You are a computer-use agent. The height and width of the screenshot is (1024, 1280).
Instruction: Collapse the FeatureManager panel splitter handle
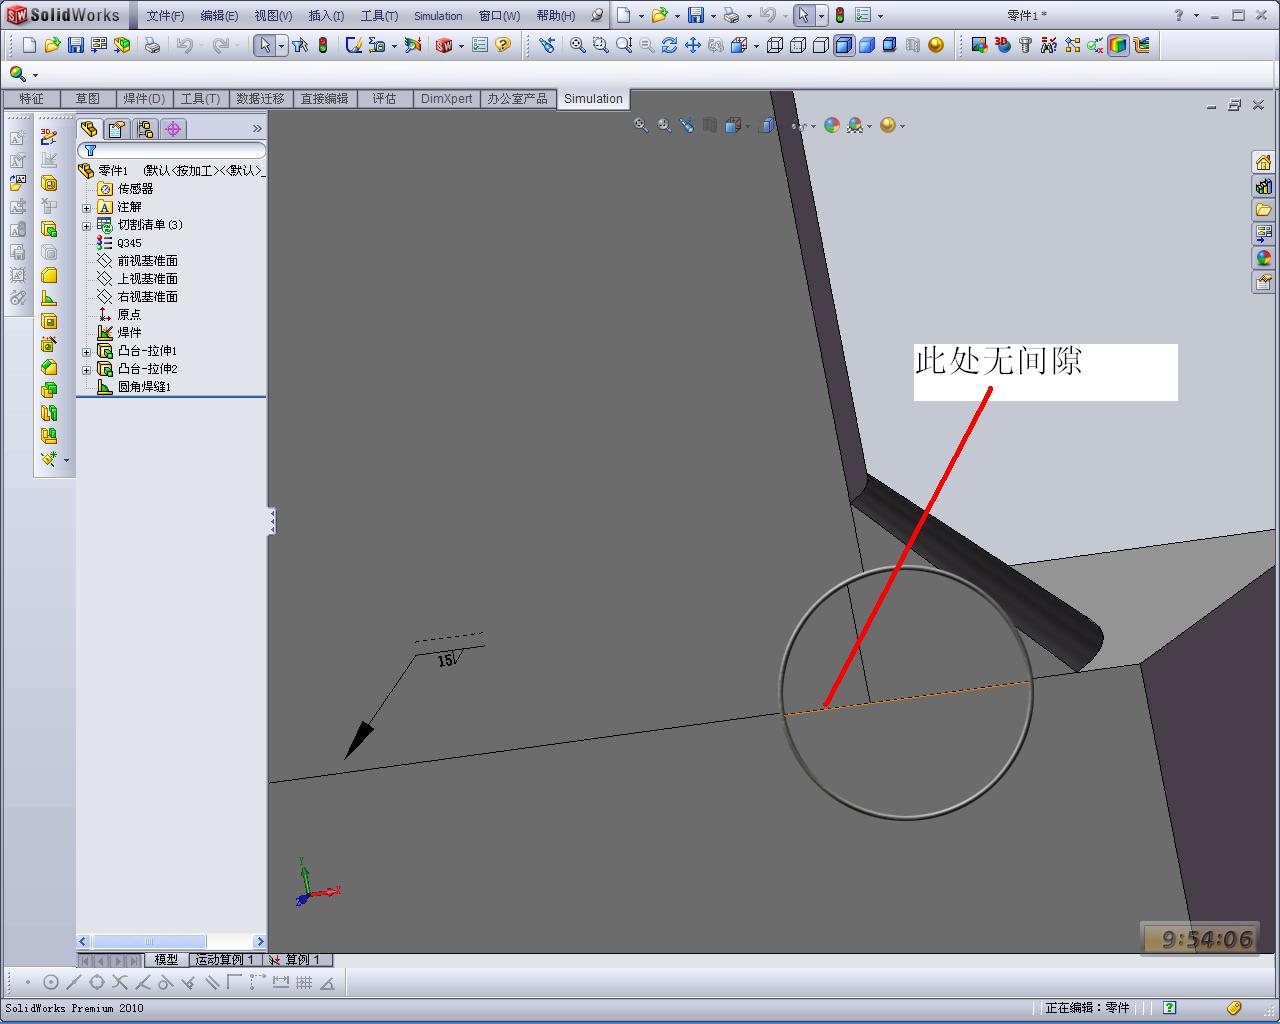271,521
